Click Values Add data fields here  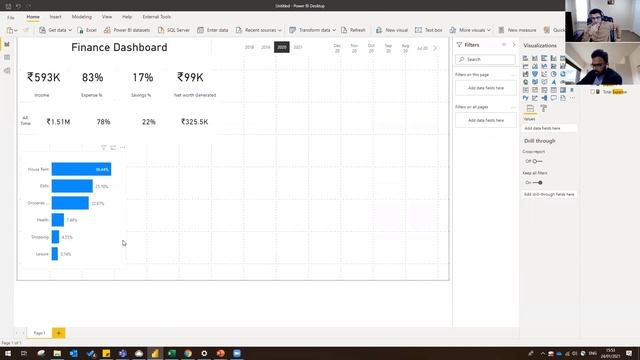(x=549, y=128)
